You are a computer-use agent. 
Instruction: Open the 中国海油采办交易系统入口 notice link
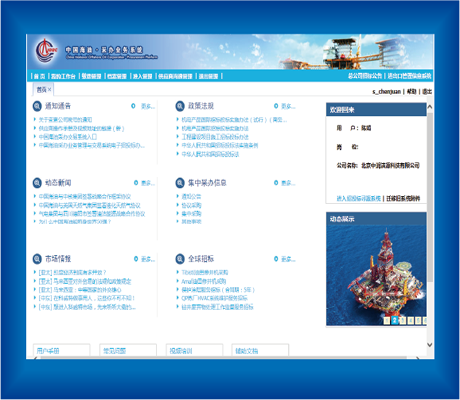tap(68, 137)
